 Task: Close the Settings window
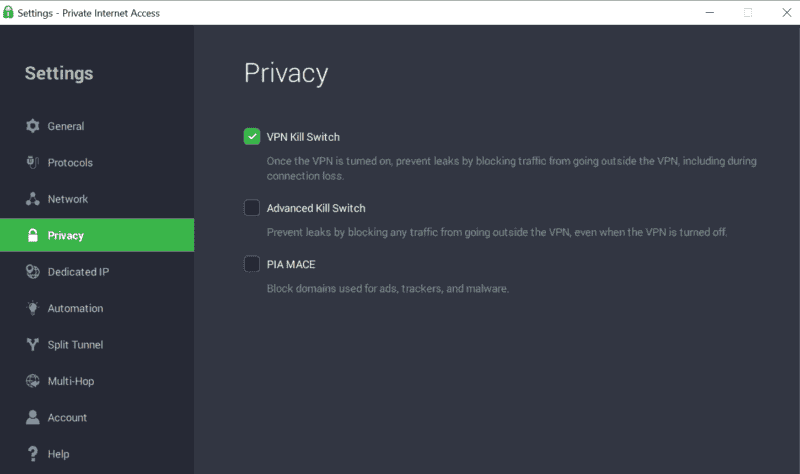point(787,12)
